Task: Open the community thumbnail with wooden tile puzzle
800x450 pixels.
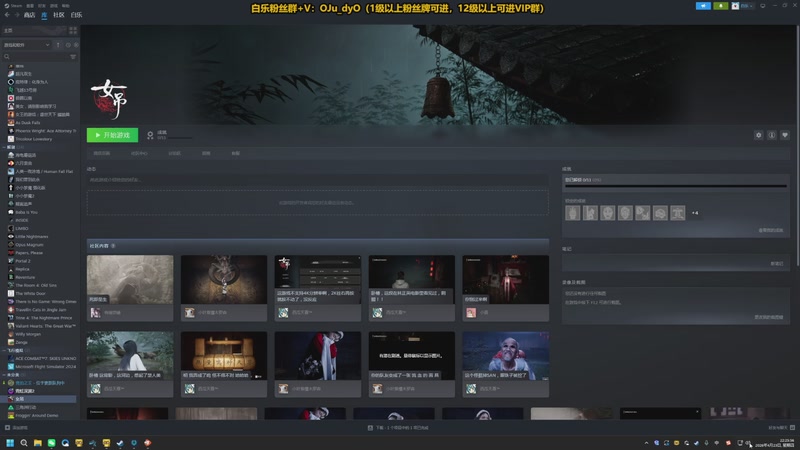Action: [x=224, y=356]
